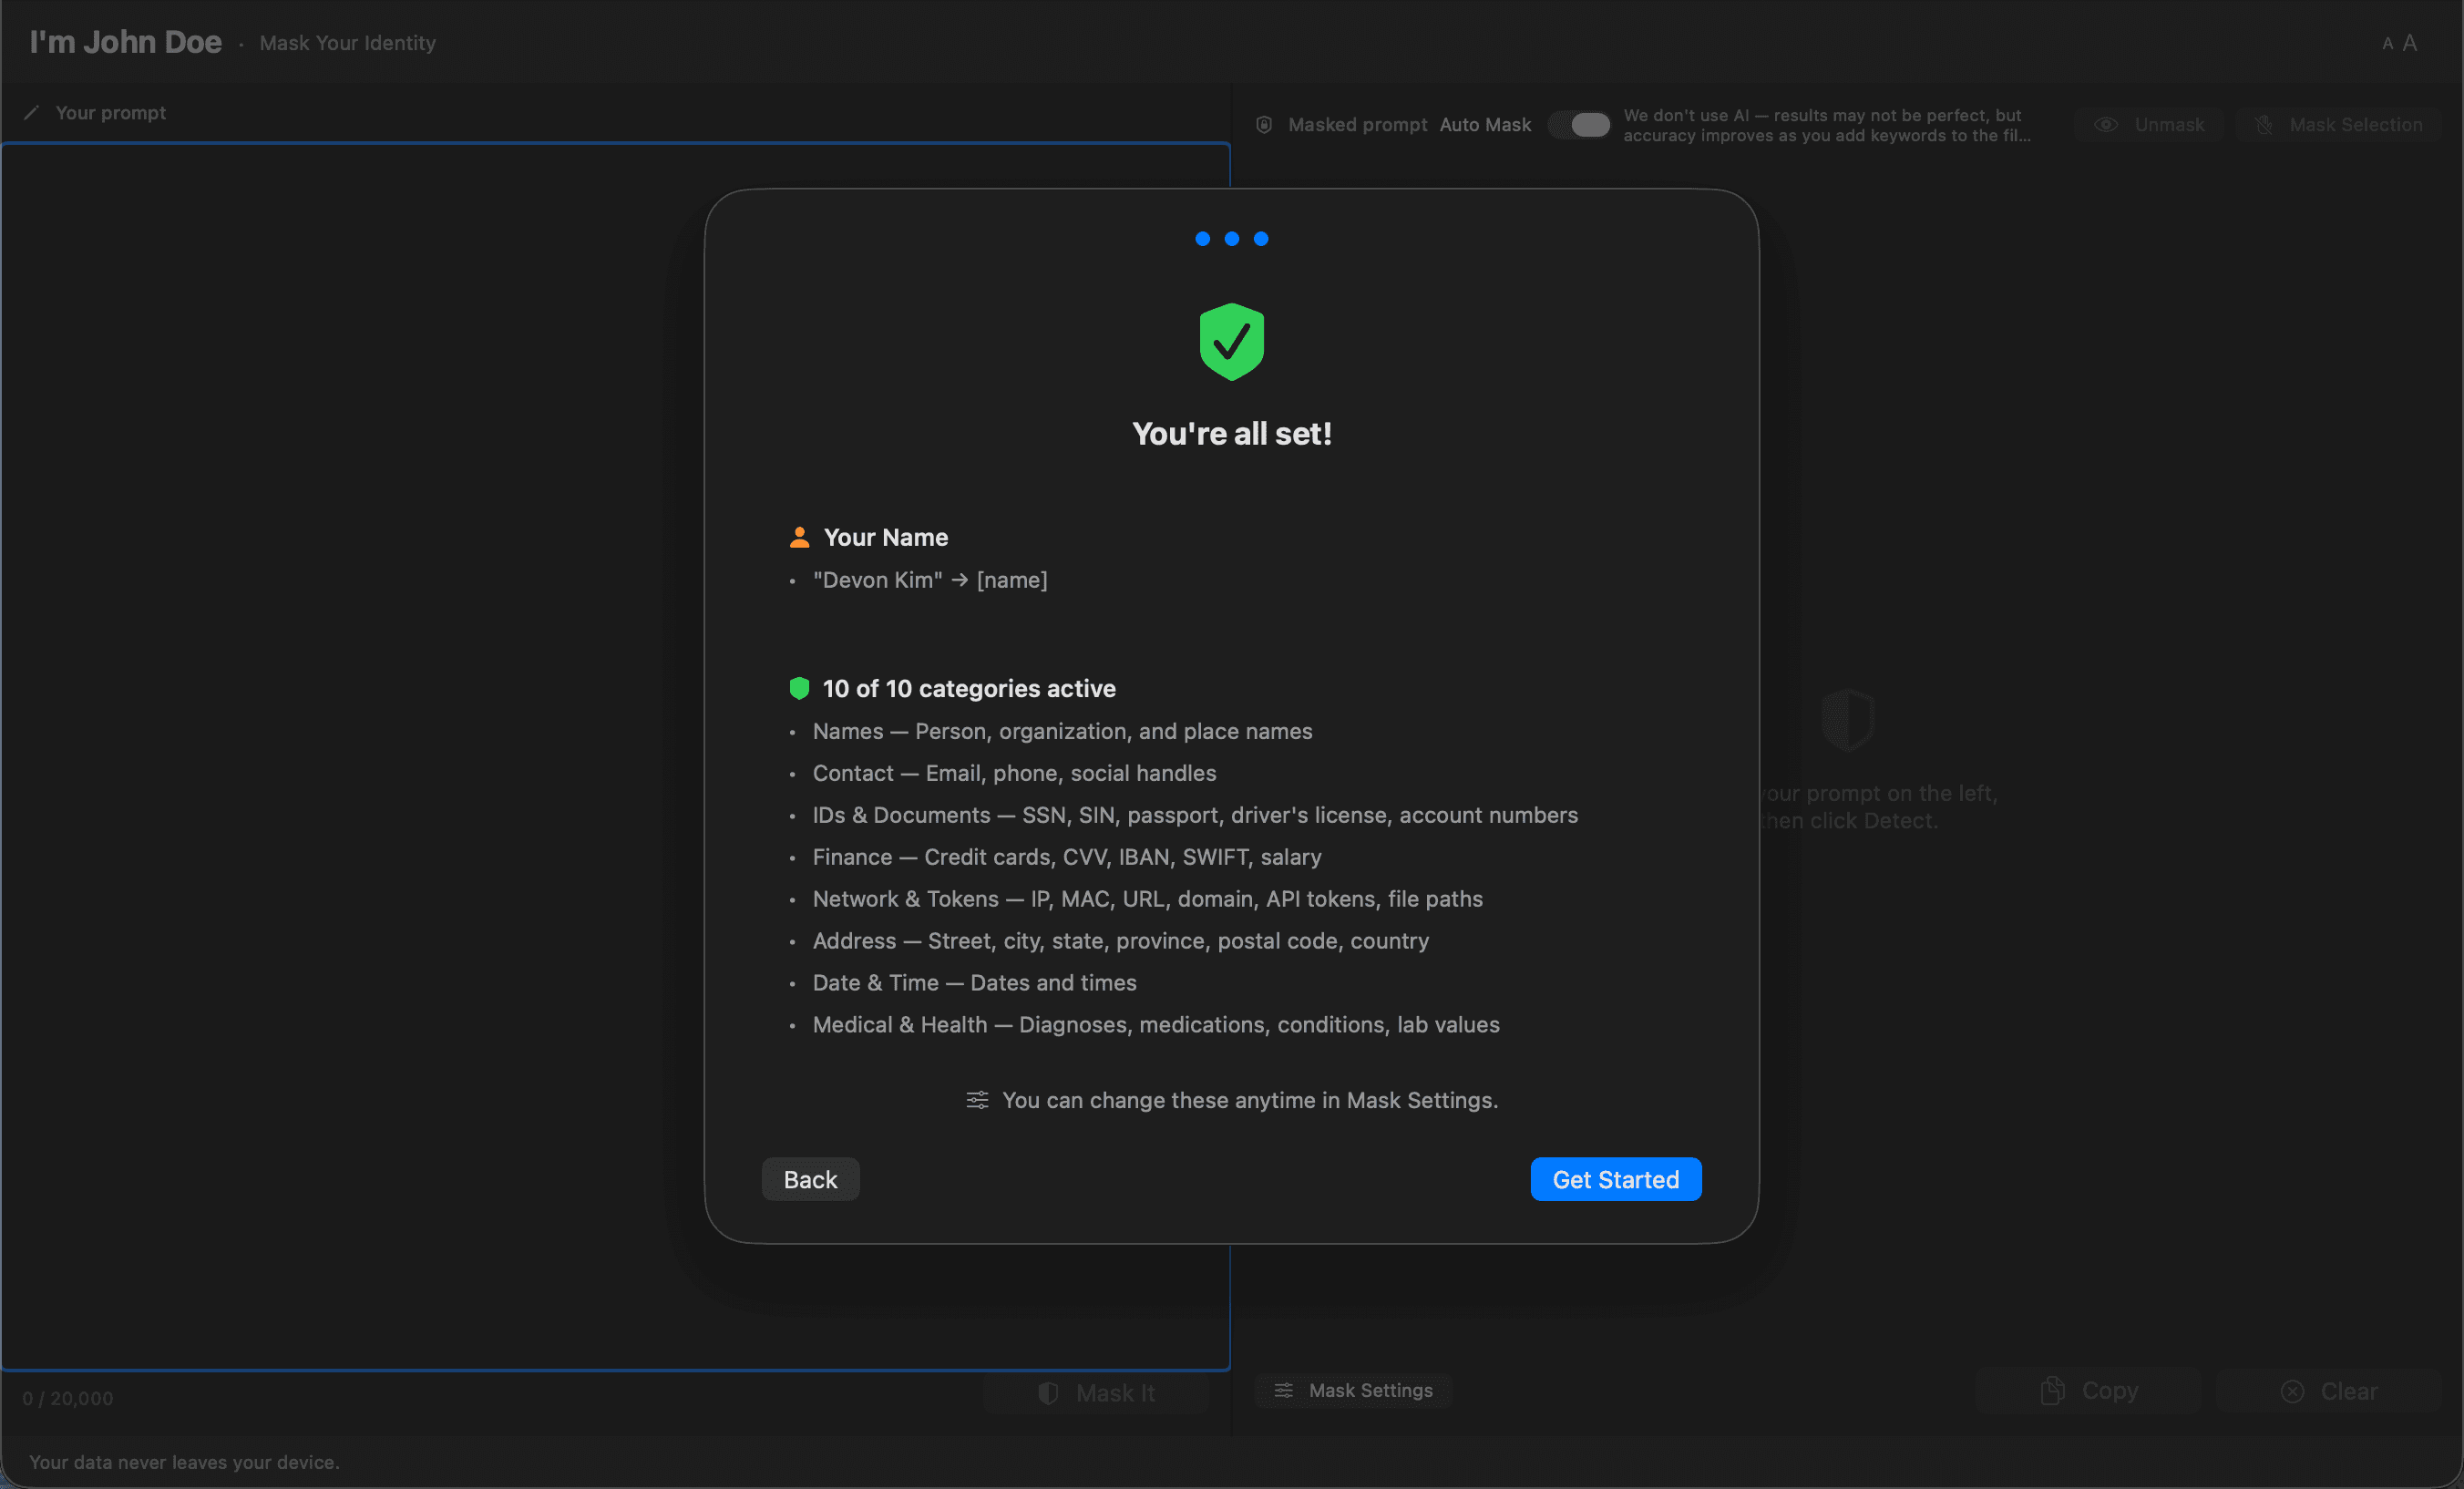Click the Back button in the dialog
2464x1489 pixels.
click(810, 1179)
